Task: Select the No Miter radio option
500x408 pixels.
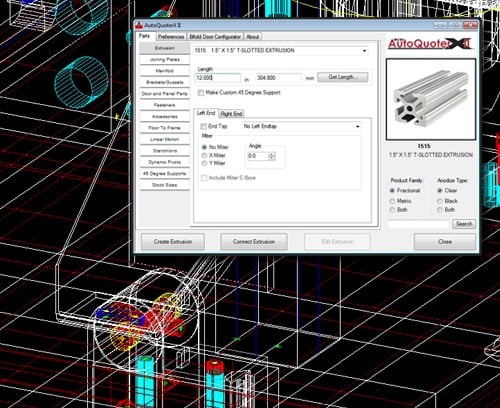Action: click(x=204, y=147)
